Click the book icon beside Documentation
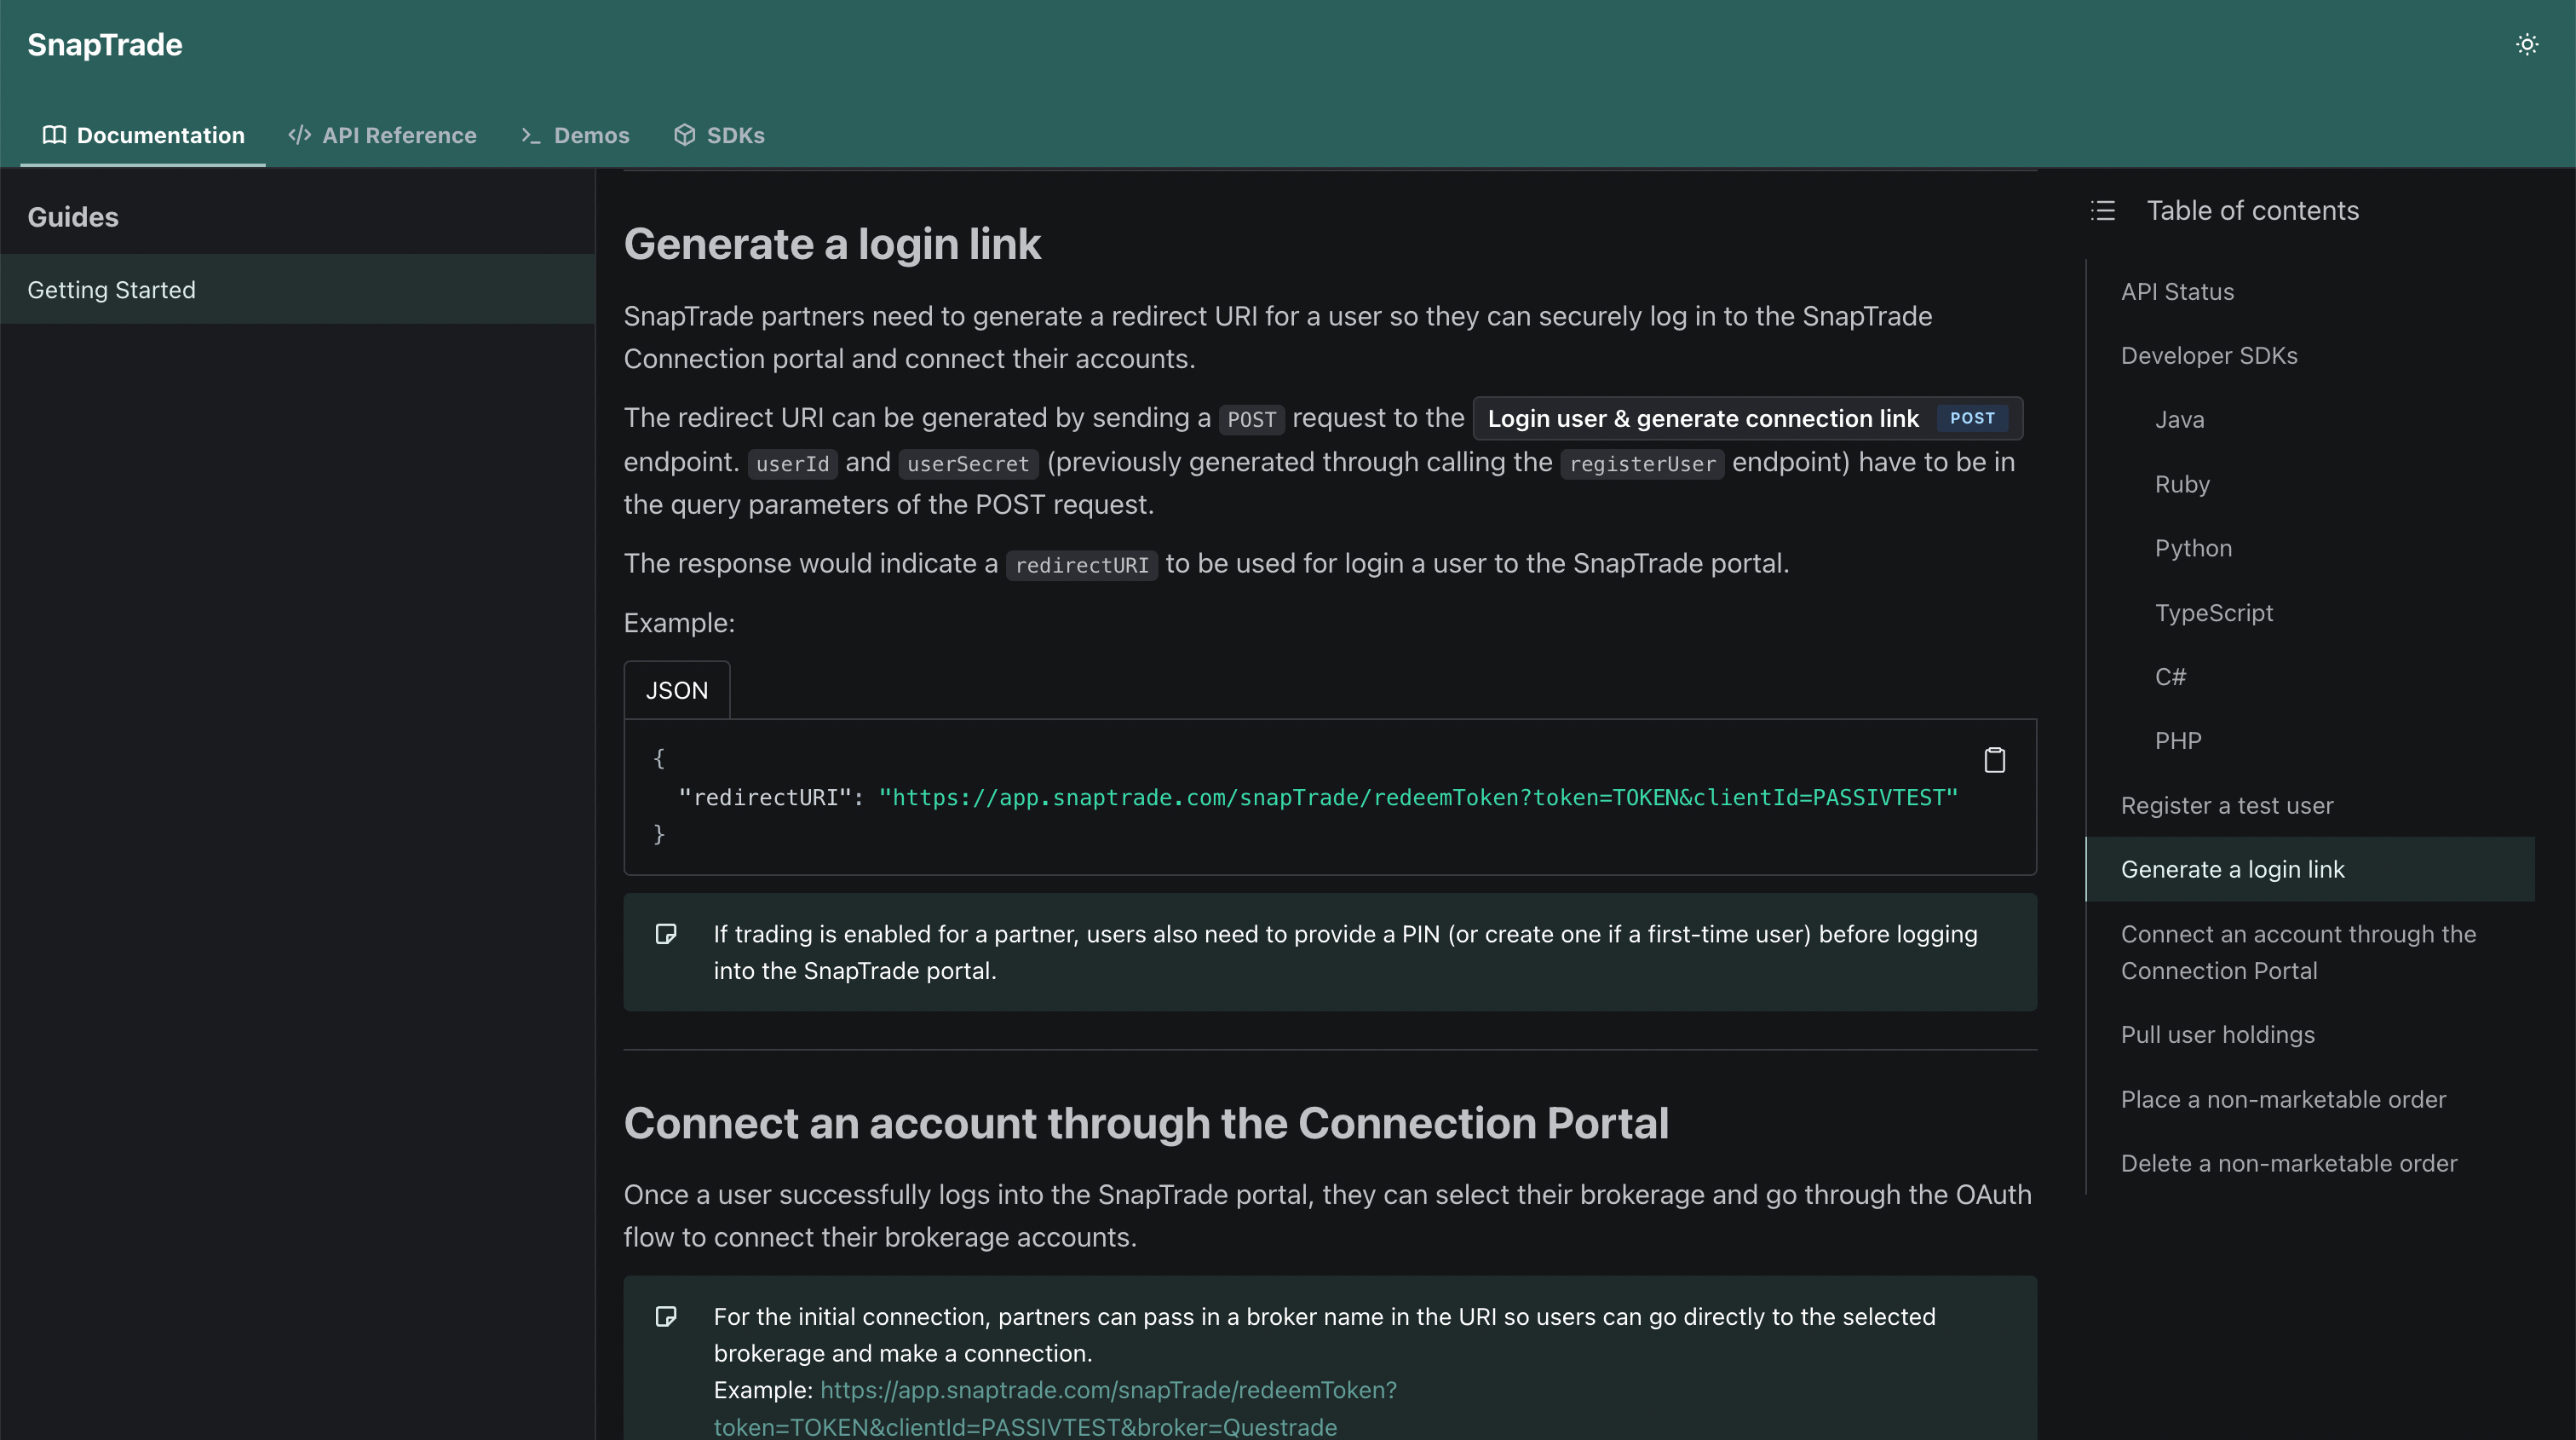 [x=54, y=135]
